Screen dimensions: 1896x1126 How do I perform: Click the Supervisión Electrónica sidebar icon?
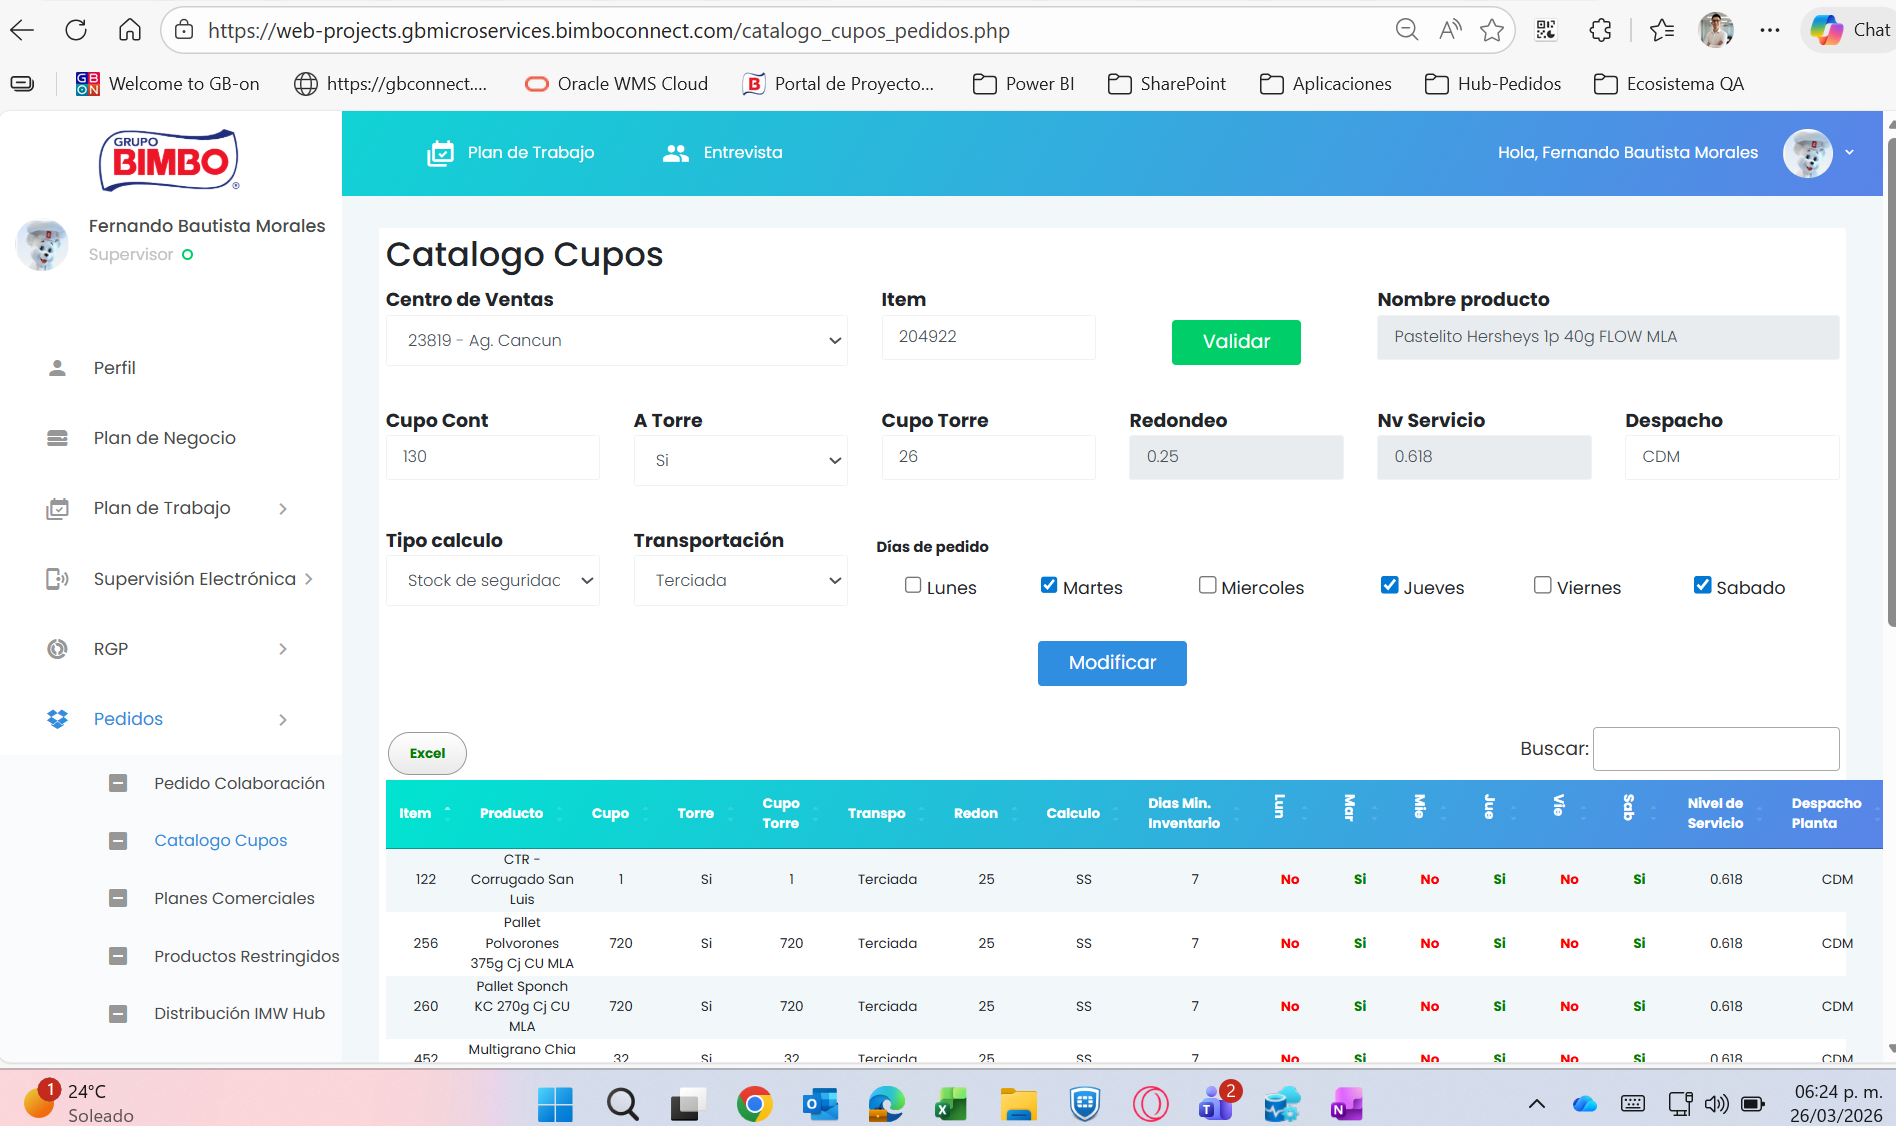[x=57, y=579]
